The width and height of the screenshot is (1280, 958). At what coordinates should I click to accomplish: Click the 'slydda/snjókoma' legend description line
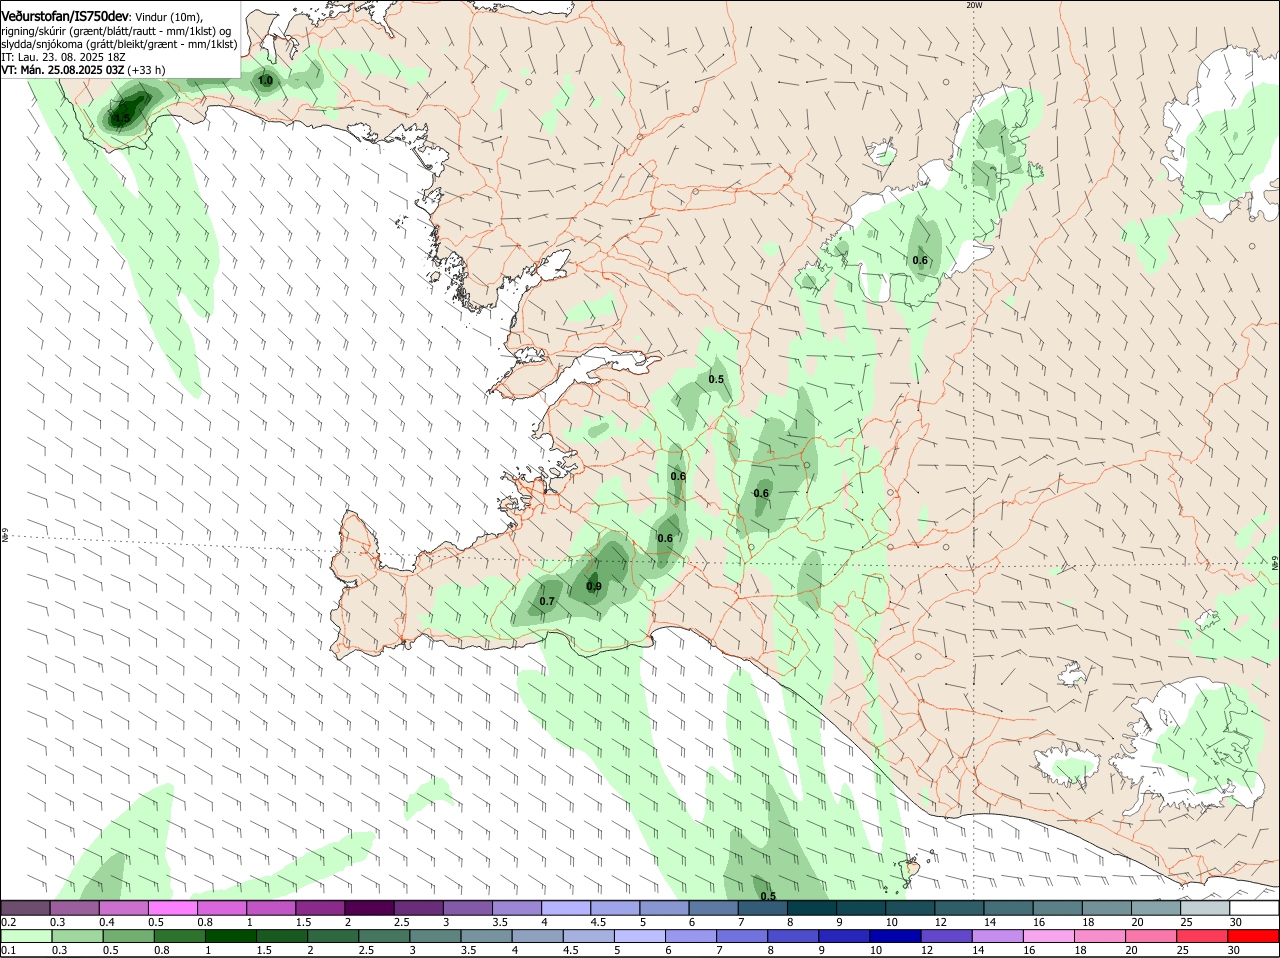(119, 44)
